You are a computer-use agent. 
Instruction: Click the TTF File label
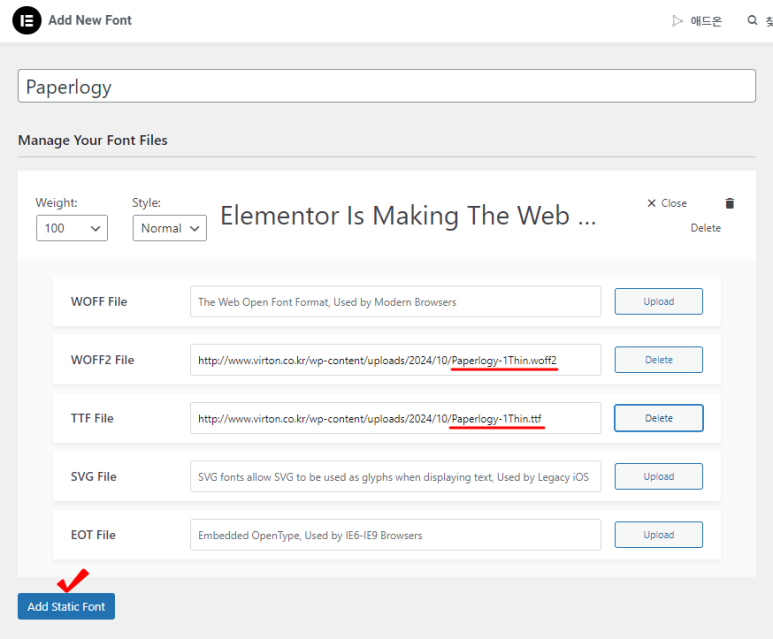click(x=92, y=418)
